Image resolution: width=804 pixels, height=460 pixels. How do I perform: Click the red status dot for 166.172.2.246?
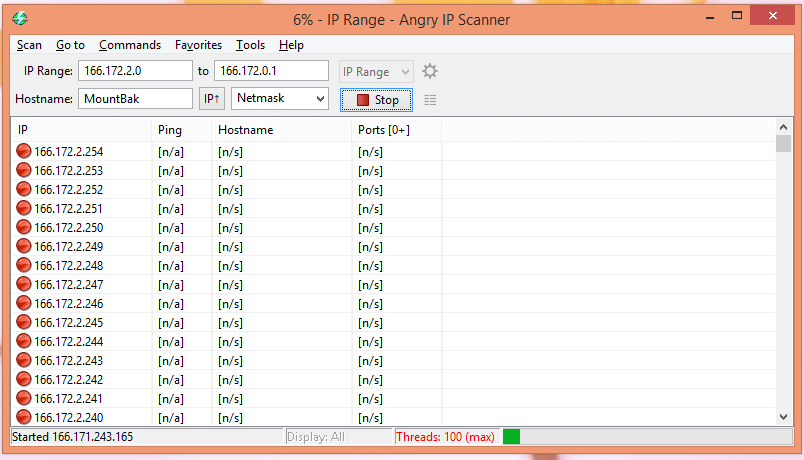pos(24,303)
